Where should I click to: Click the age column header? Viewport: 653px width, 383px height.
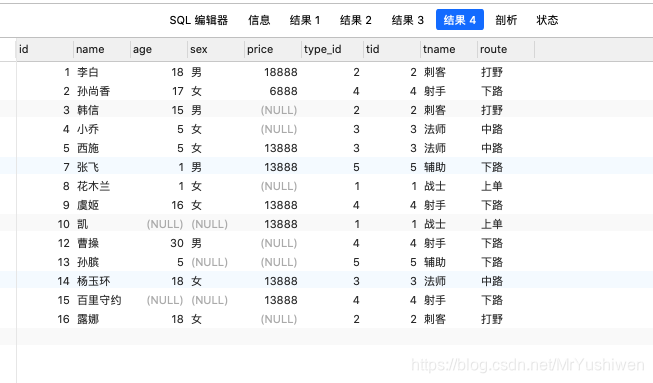pos(159,50)
